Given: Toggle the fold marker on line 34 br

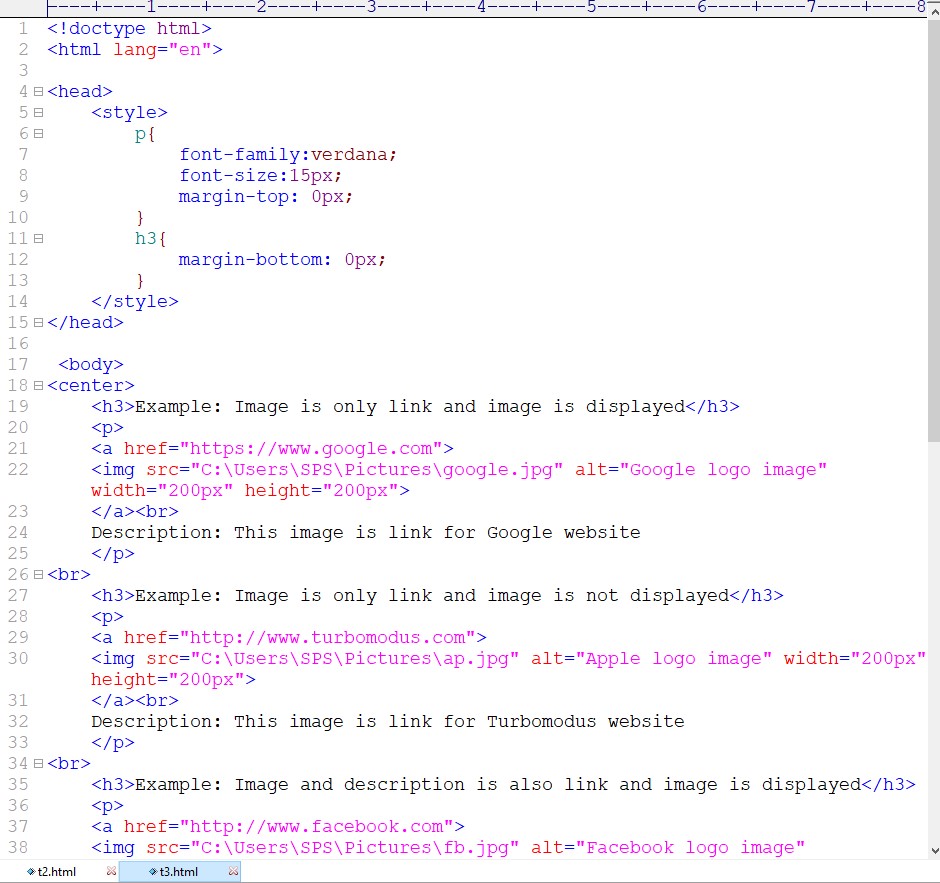Looking at the screenshot, I should [x=38, y=764].
